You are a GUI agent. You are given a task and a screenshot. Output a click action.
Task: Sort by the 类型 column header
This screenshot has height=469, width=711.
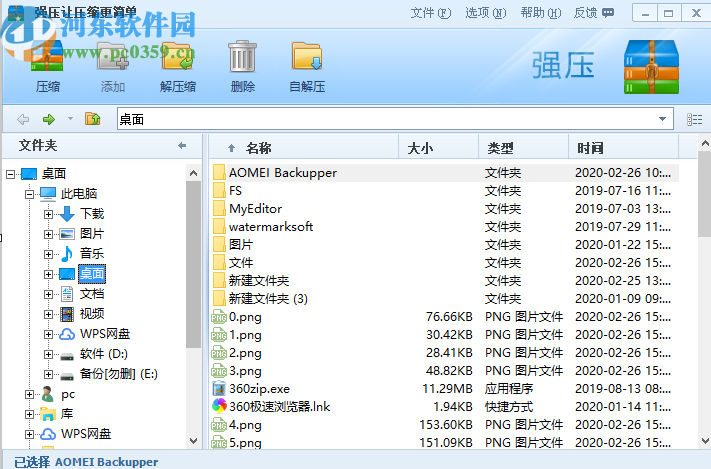[x=523, y=147]
